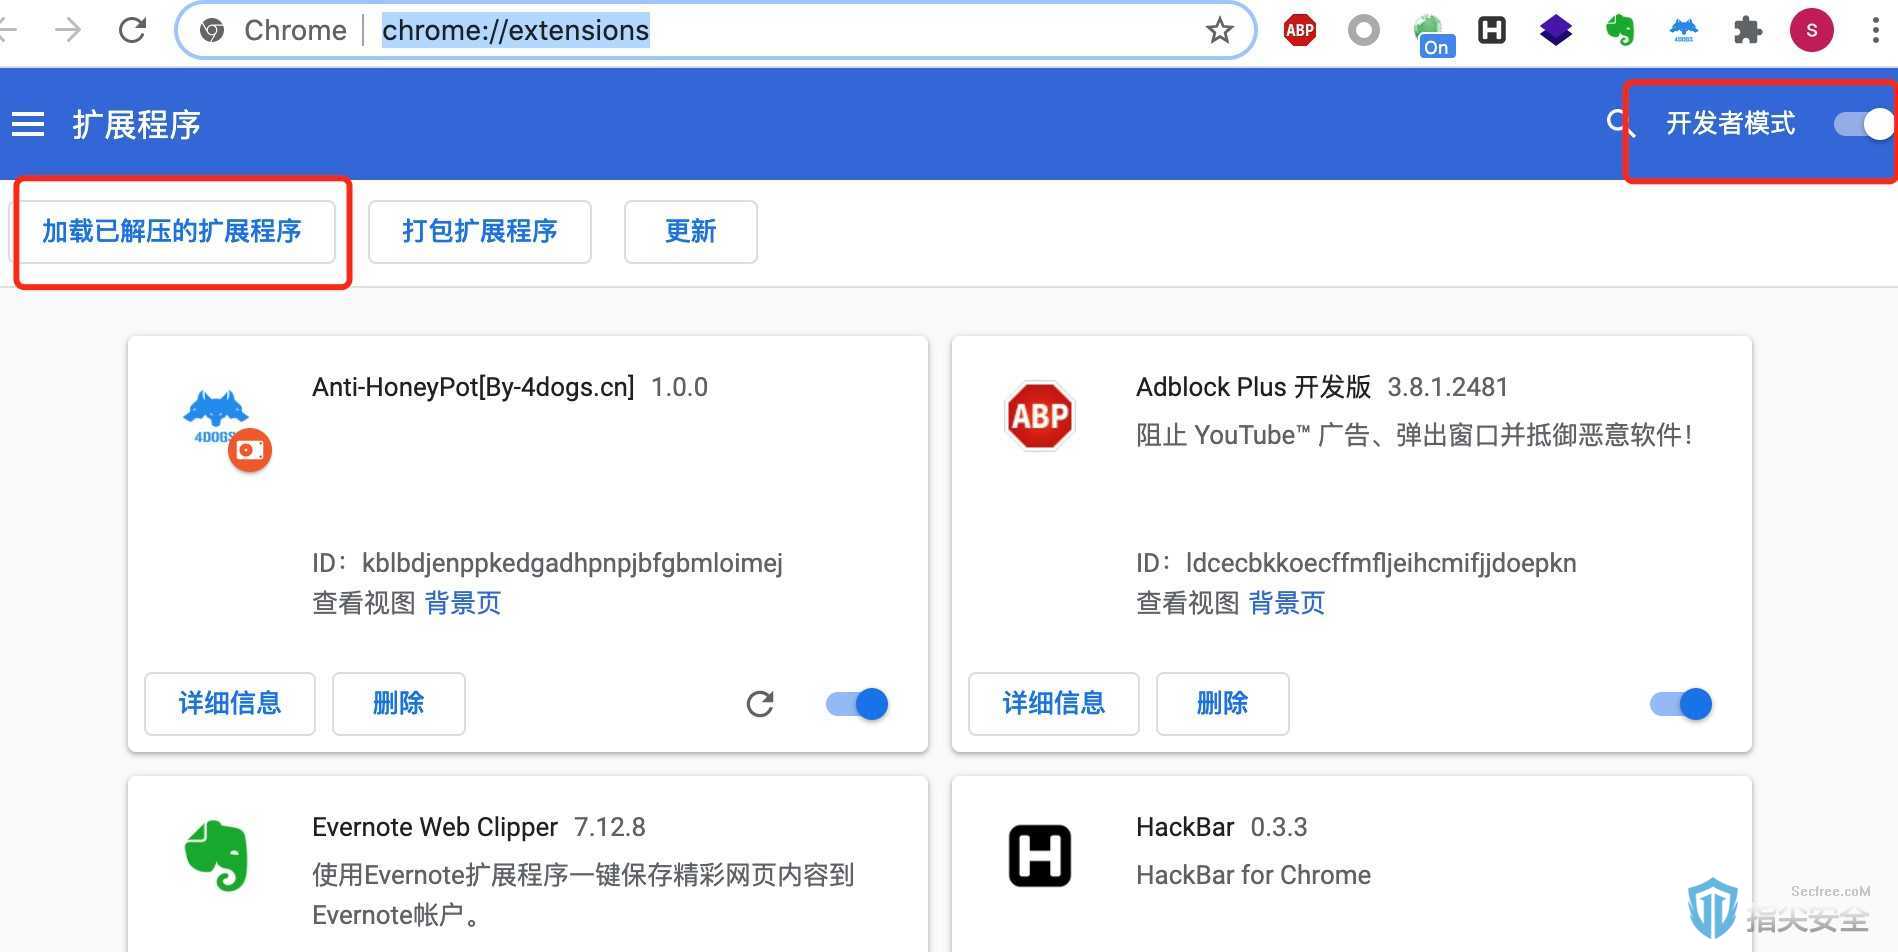Viewport: 1898px width, 952px height.
Task: Click the Anti-HoneyPot ID text
Action: coord(547,563)
